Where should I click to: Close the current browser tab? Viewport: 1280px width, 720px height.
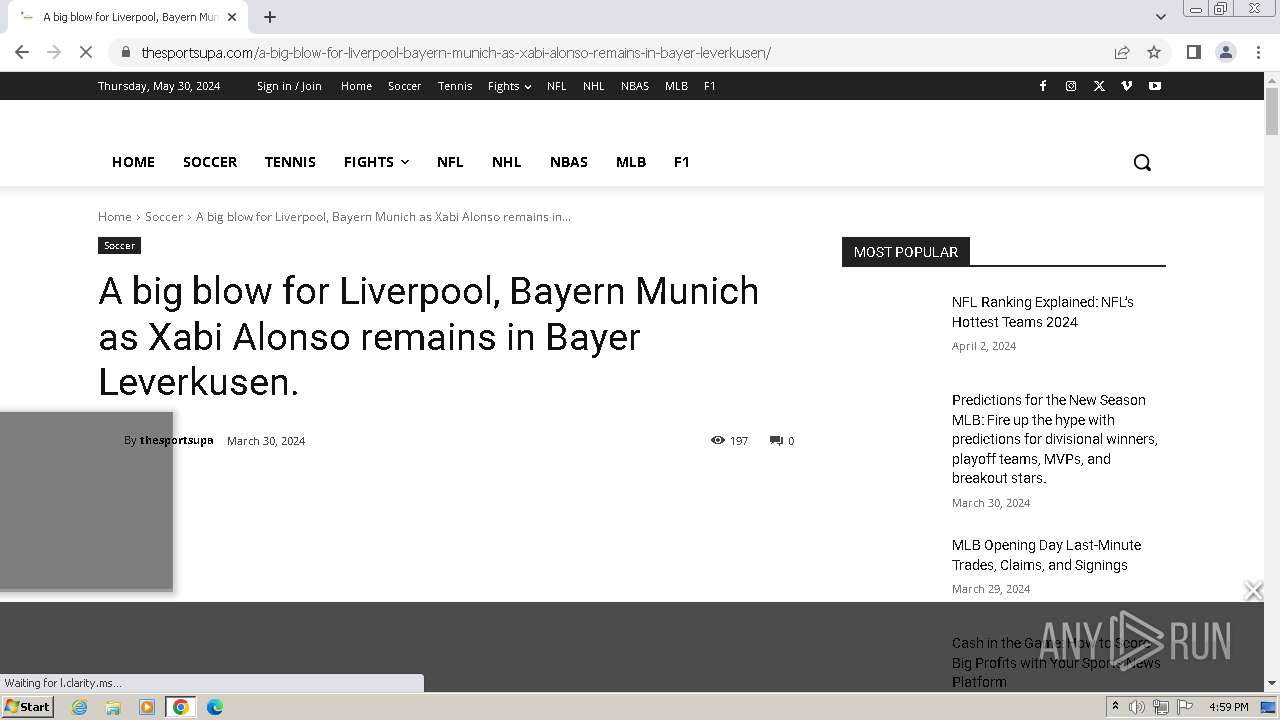coord(232,17)
